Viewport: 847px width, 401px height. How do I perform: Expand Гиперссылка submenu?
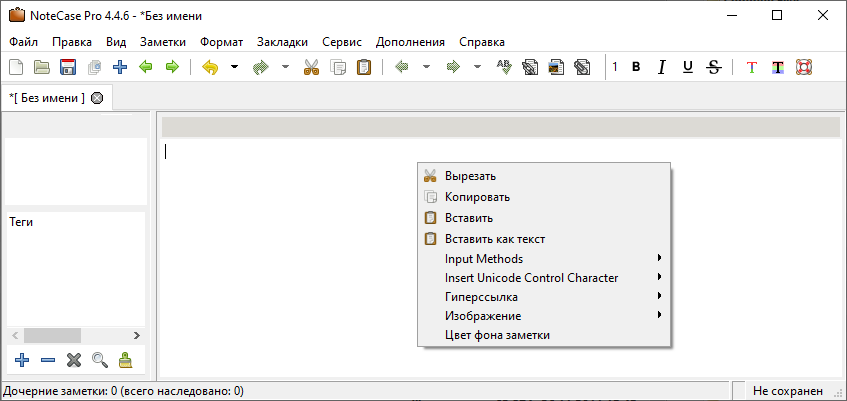point(544,297)
